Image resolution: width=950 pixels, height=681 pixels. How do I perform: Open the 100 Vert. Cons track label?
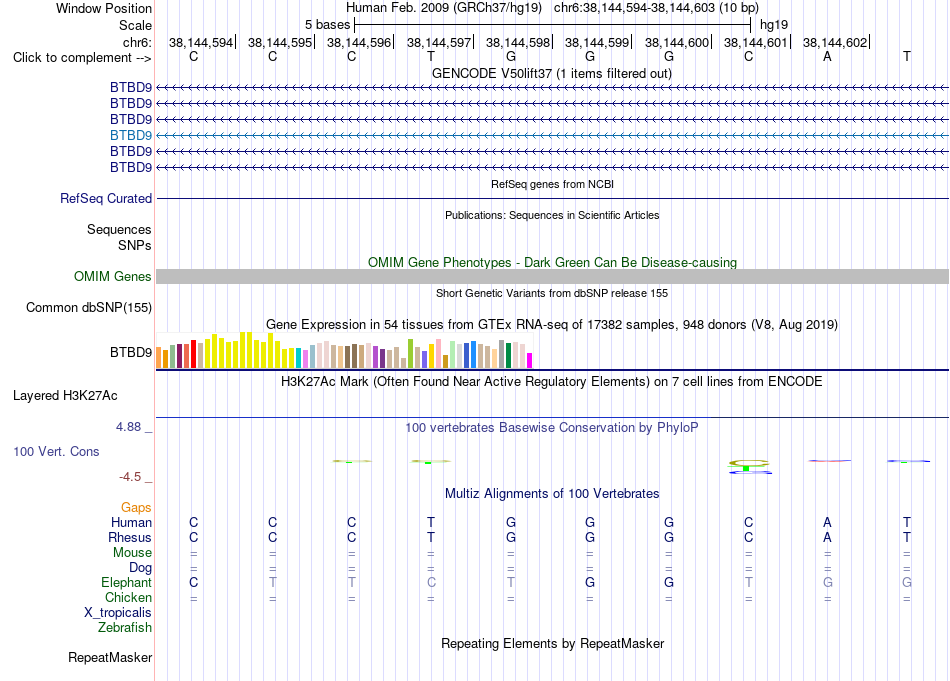(x=56, y=451)
